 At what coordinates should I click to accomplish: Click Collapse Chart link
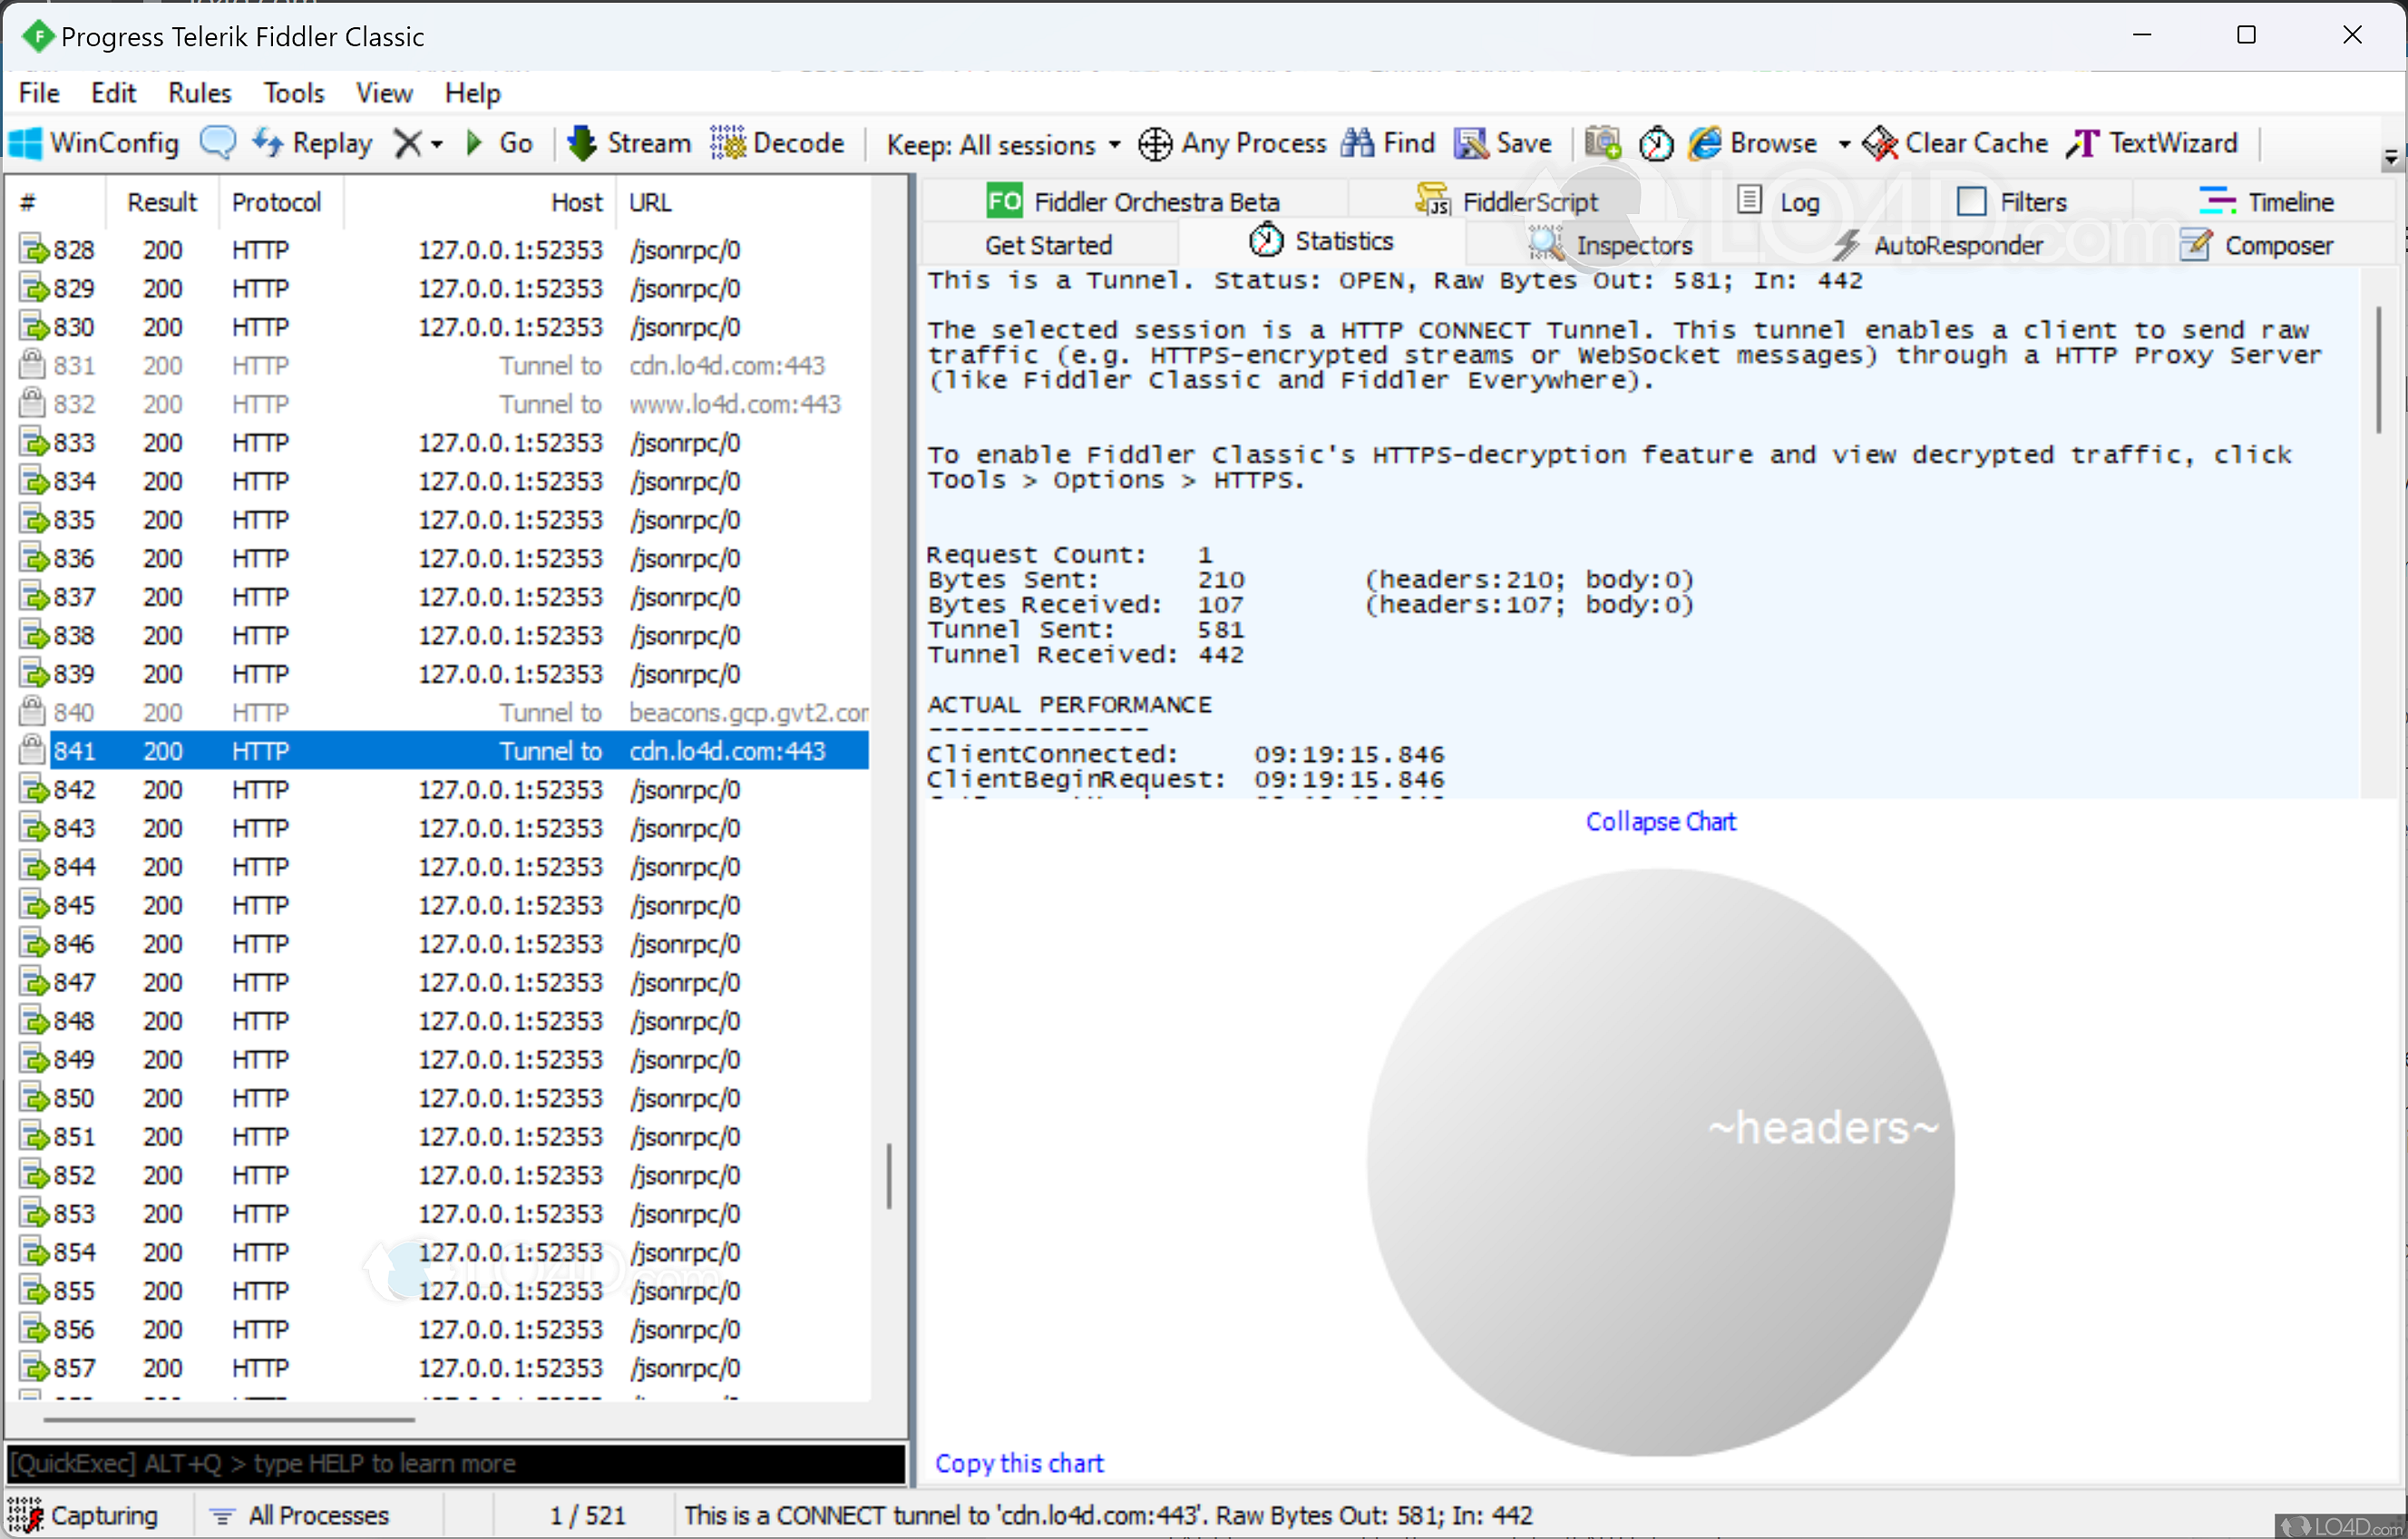coord(1660,822)
